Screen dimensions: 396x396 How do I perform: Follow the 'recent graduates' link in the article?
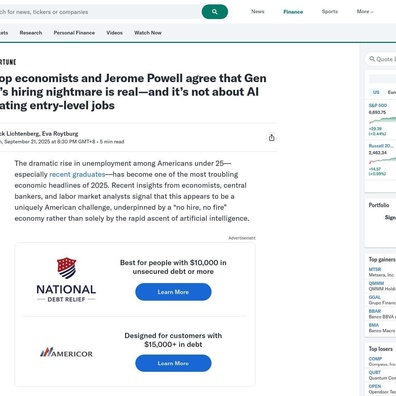coord(77,174)
